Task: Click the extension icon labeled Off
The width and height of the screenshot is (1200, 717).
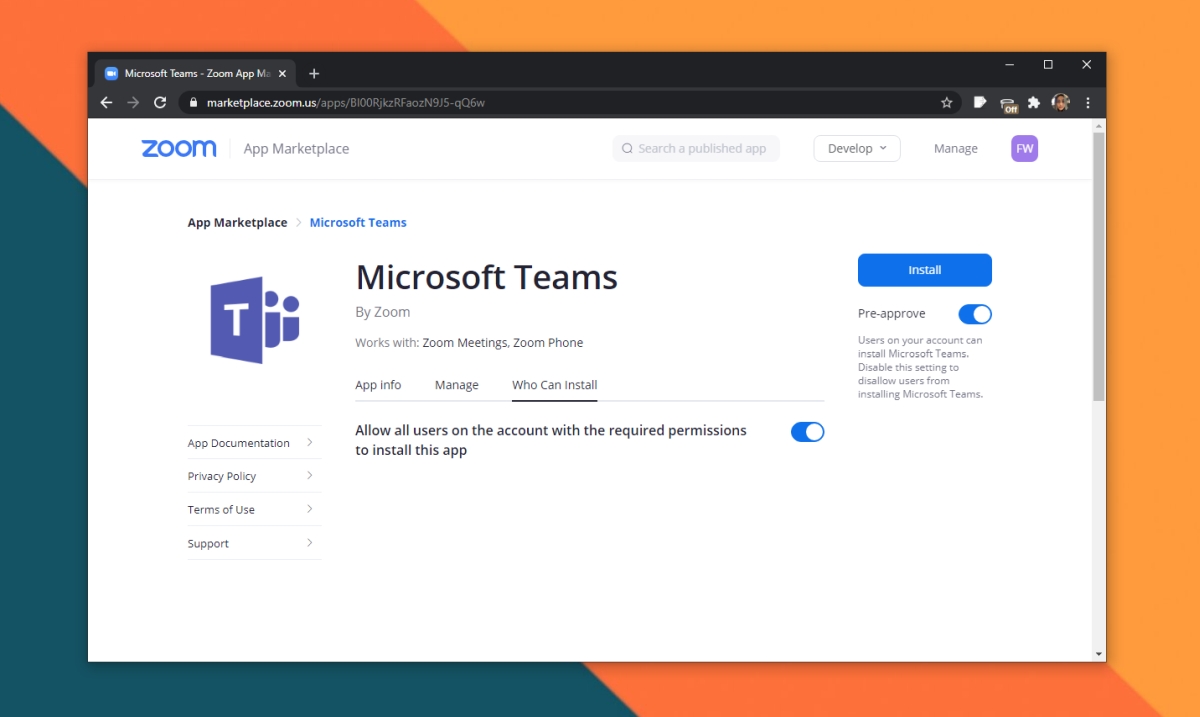Action: click(x=1007, y=103)
